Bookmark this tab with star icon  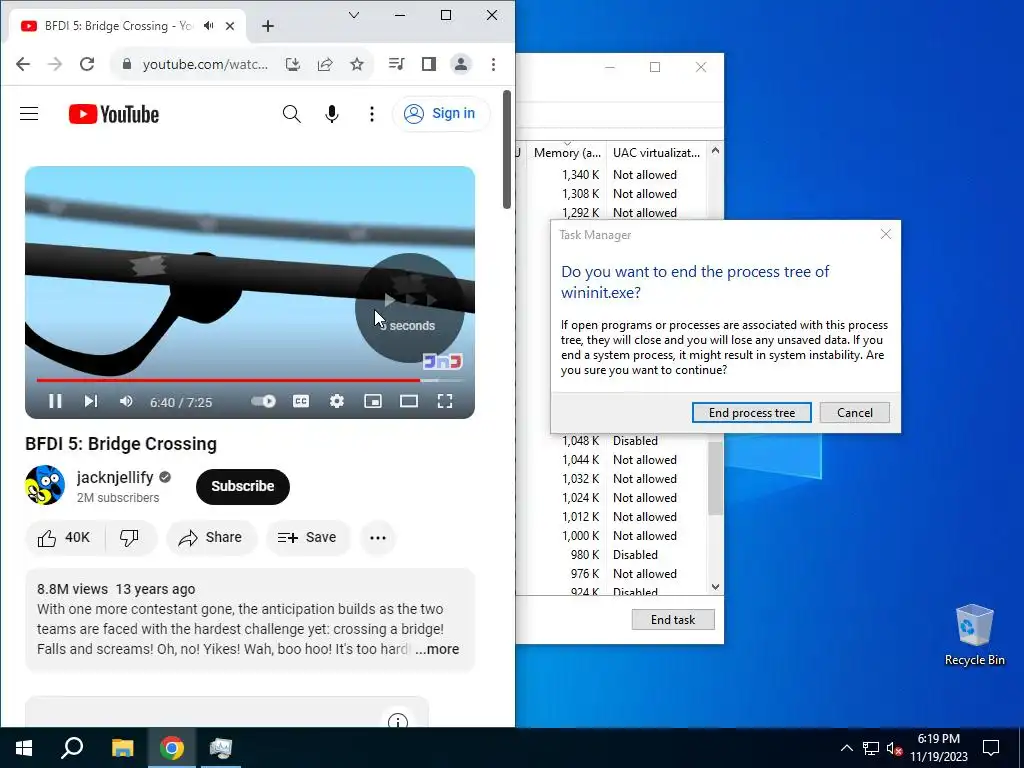[x=357, y=64]
